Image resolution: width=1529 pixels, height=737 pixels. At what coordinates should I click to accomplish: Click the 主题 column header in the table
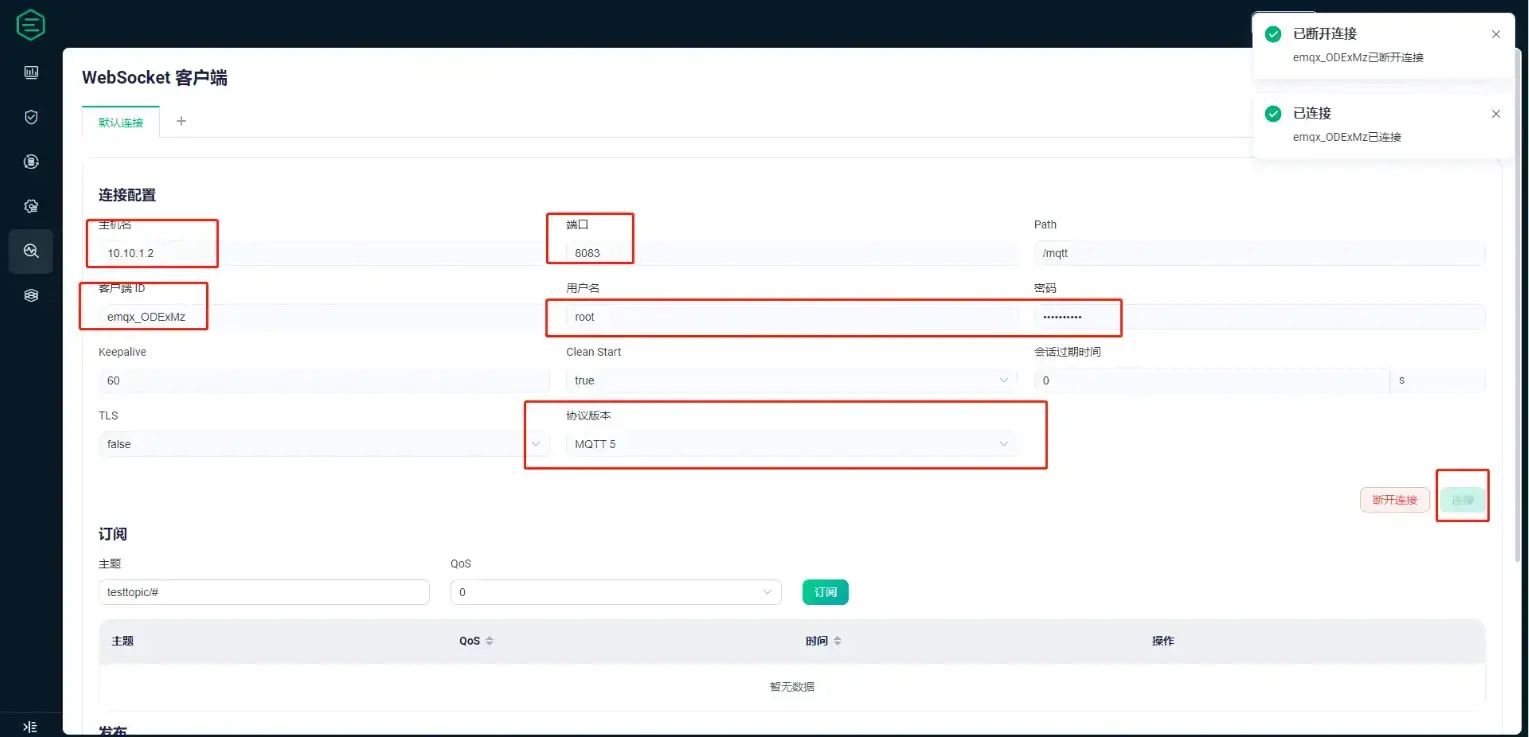point(122,641)
